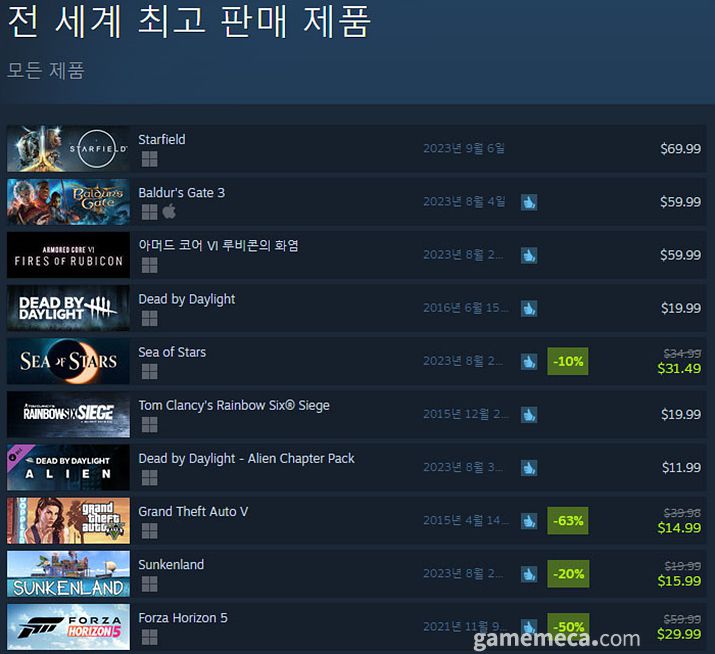This screenshot has width=715, height=654.
Task: Click the Windows icon under Starfield
Action: [149, 159]
